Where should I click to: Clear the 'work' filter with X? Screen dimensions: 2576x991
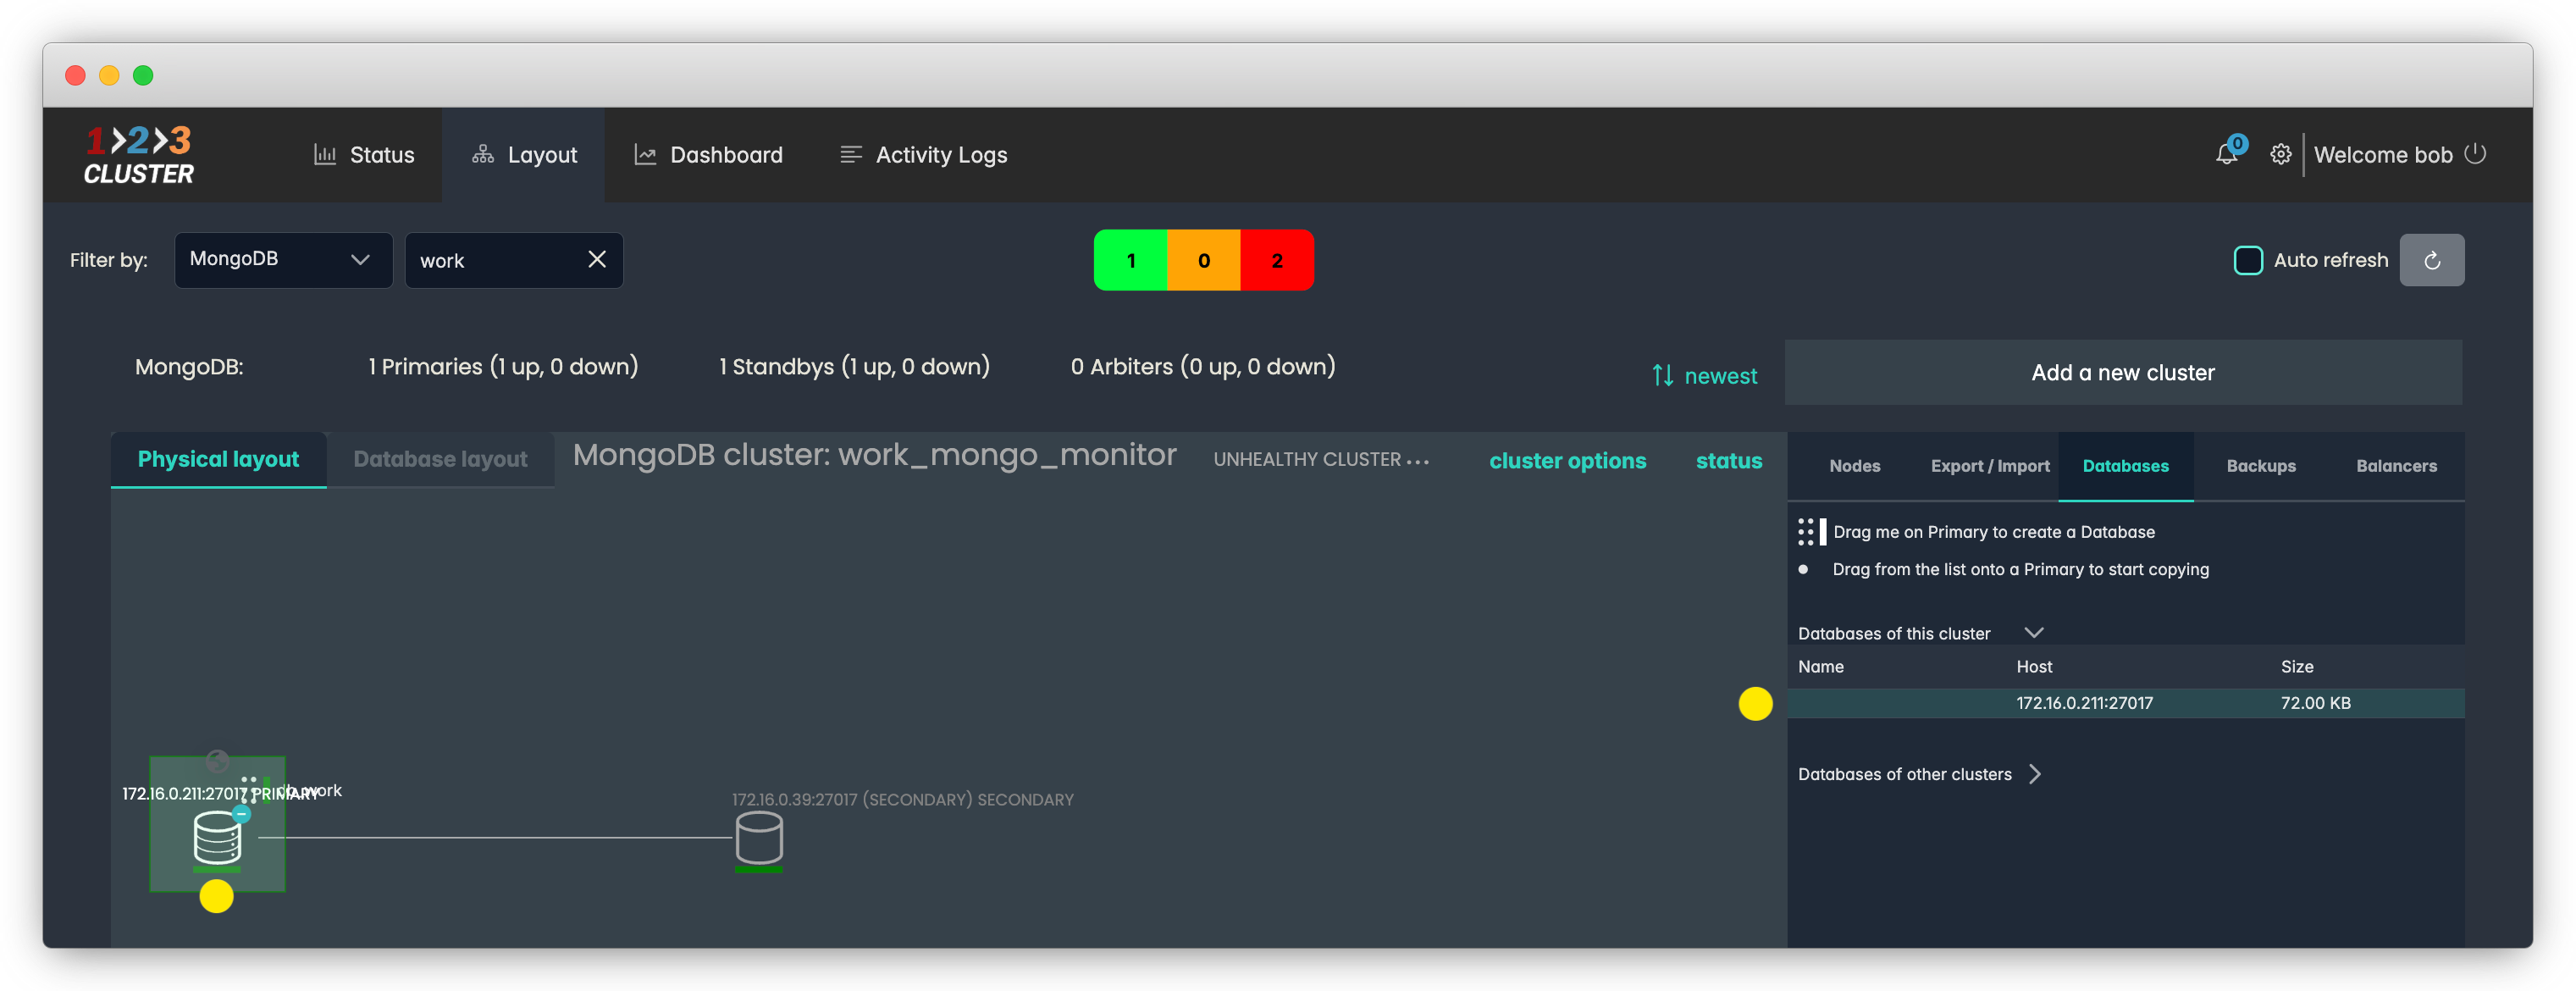[597, 260]
